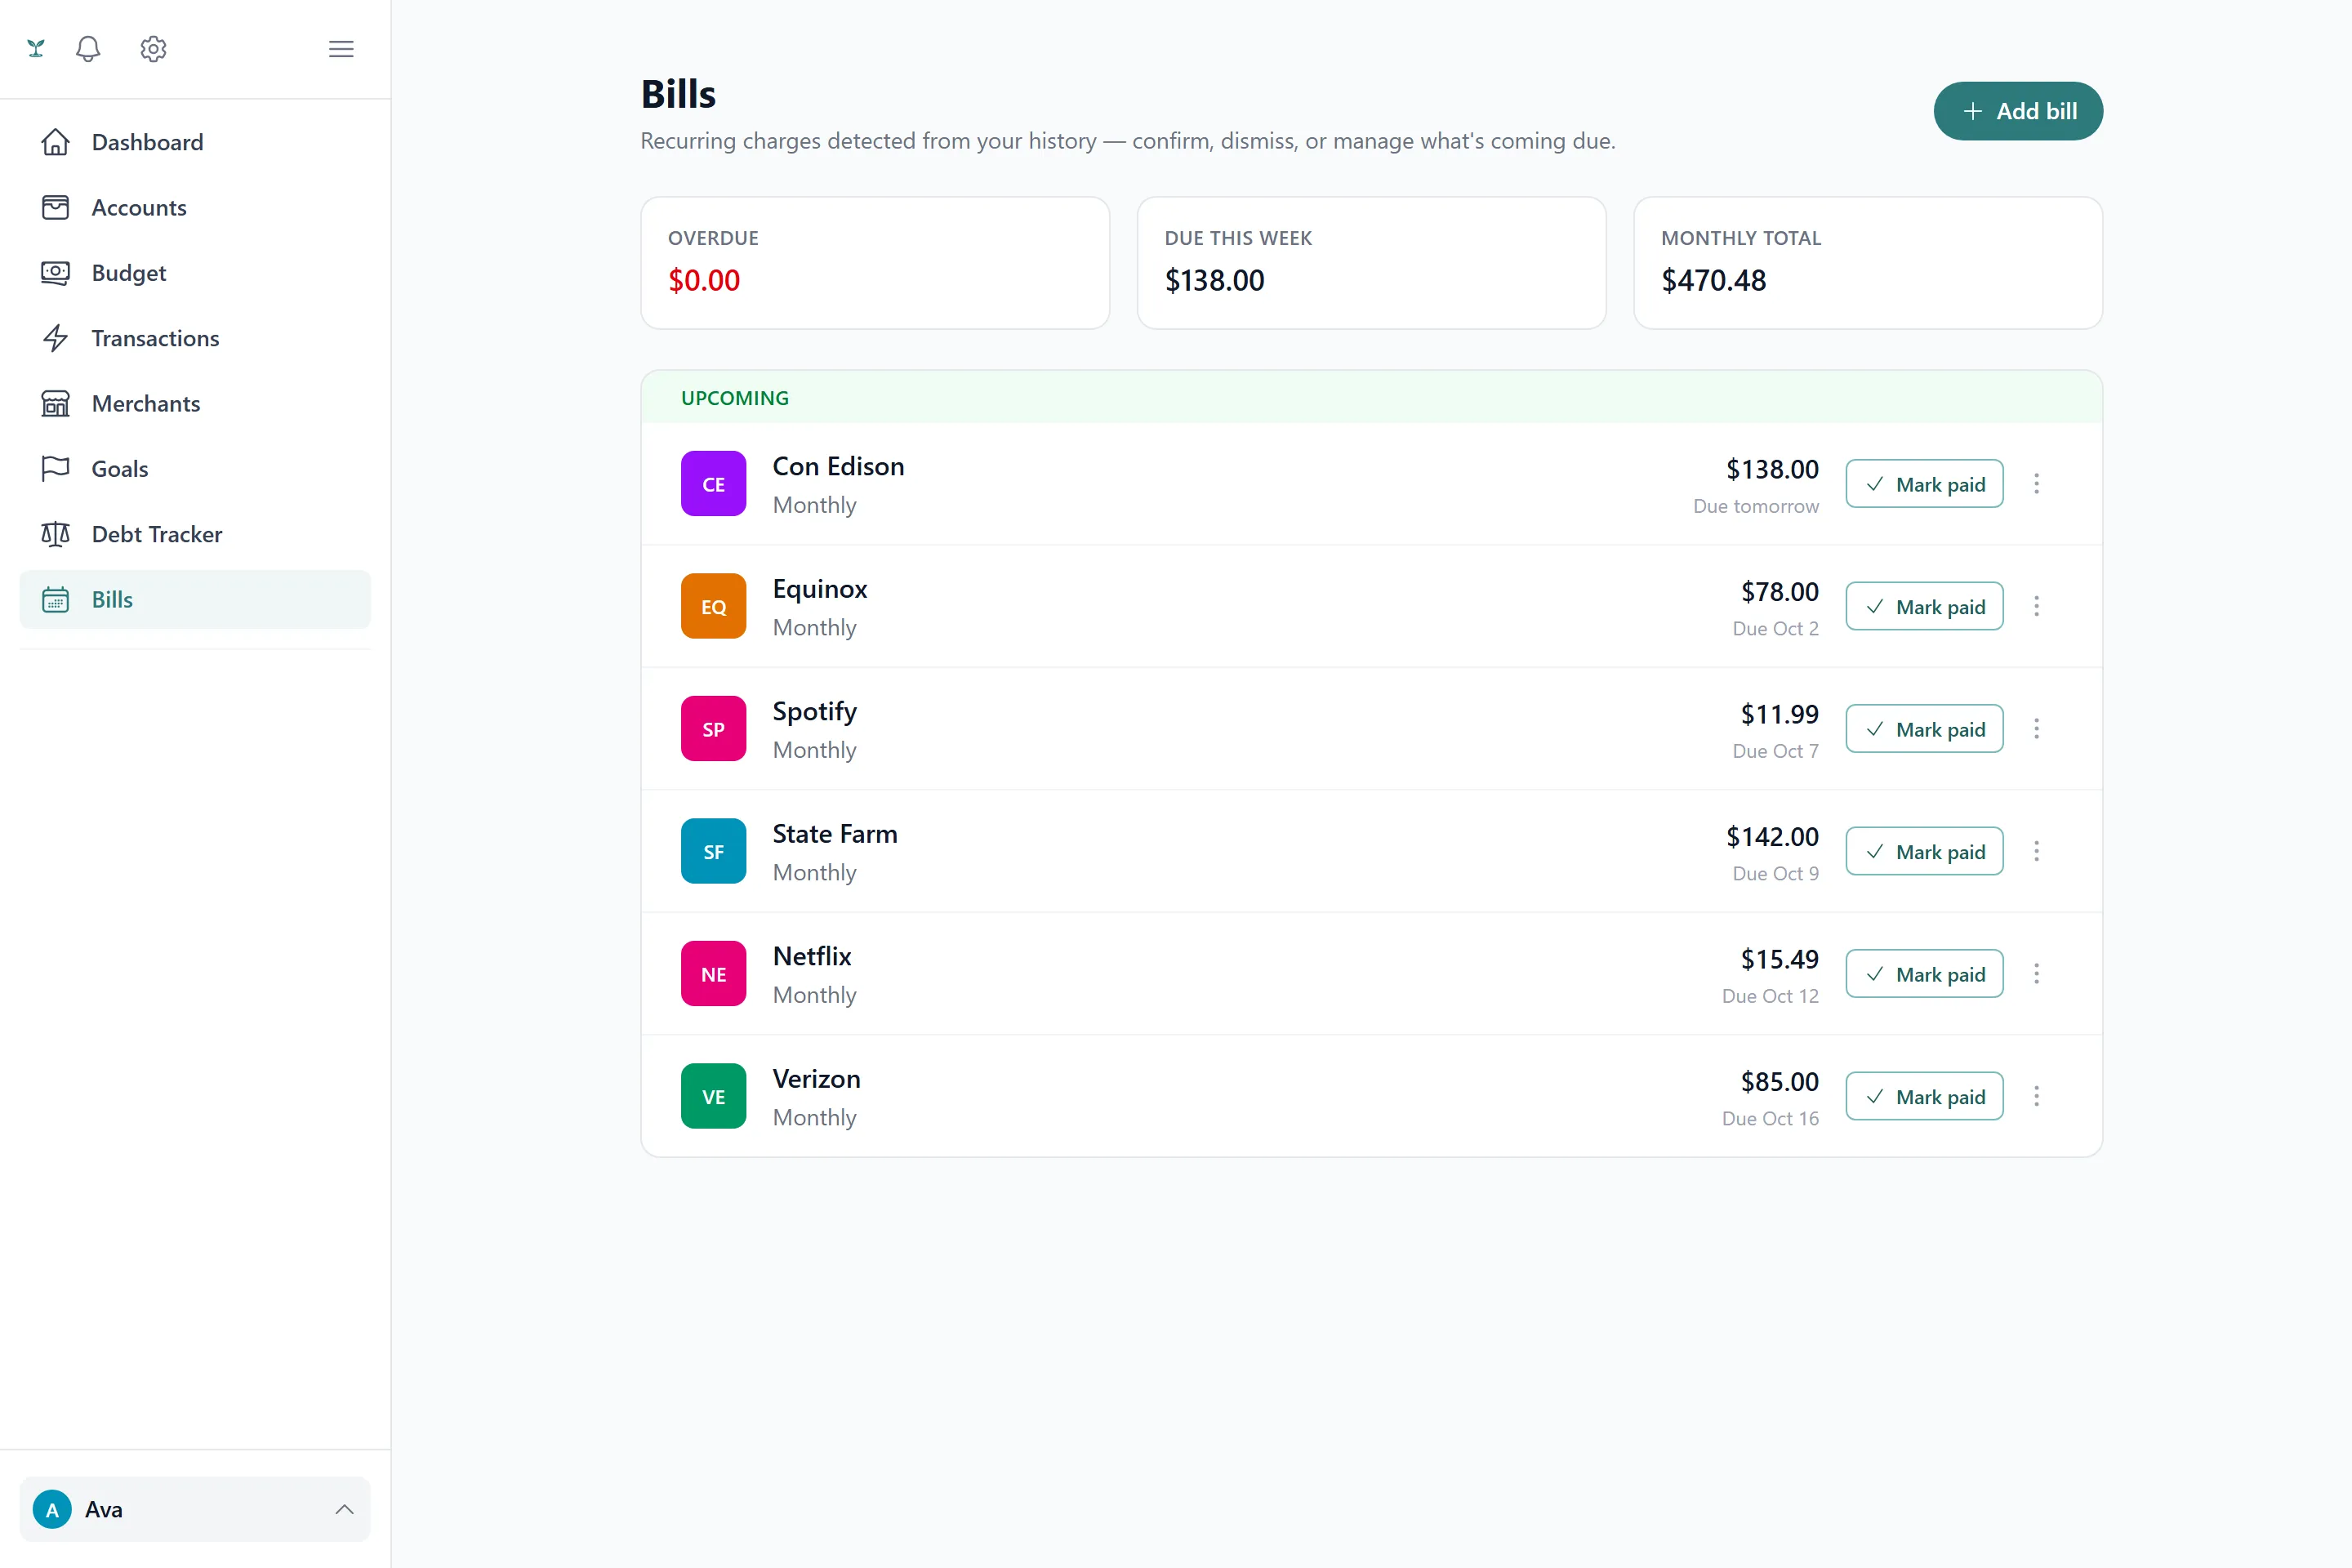This screenshot has width=2352, height=1568.
Task: Click the Dashboard home icon
Action: 56,142
